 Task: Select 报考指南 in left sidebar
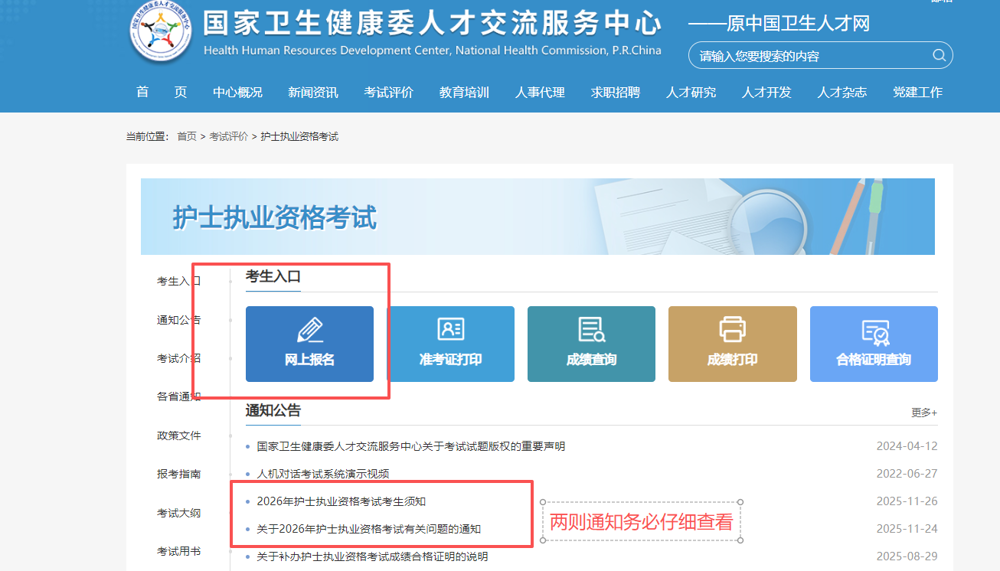click(x=178, y=474)
